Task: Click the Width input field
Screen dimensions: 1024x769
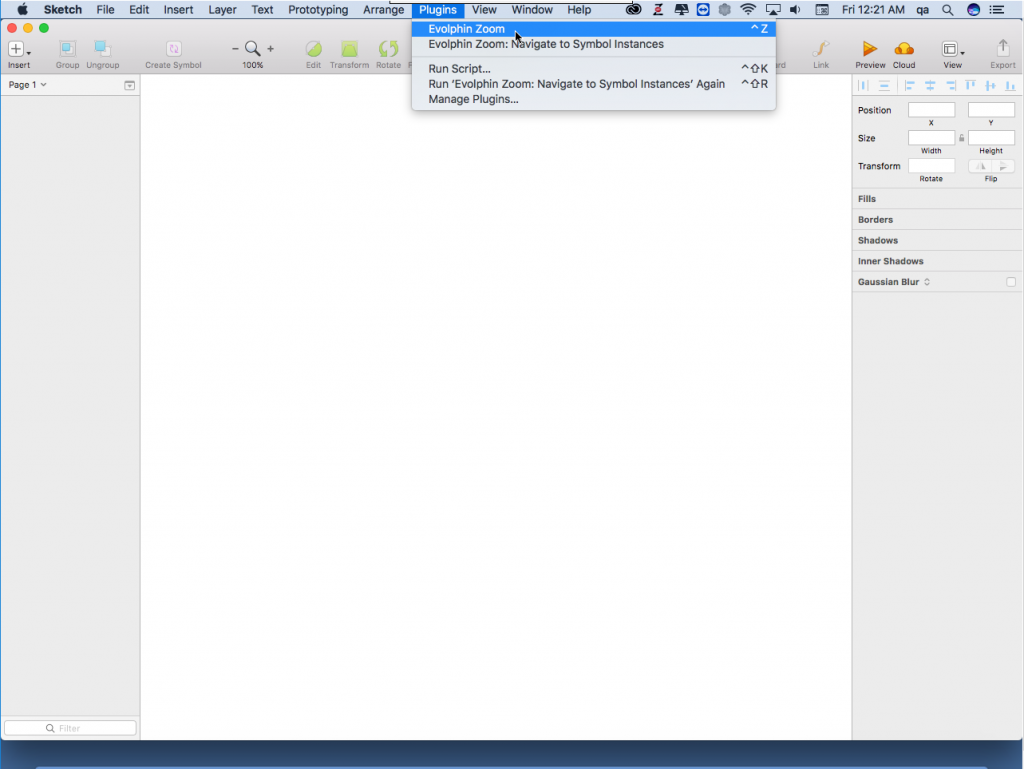Action: point(931,138)
